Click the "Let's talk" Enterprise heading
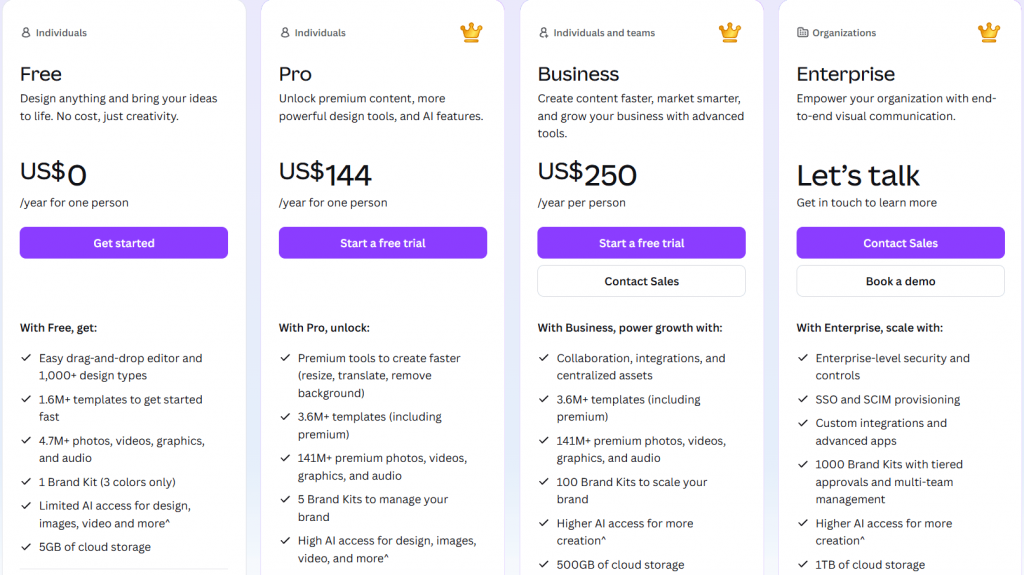Image resolution: width=1024 pixels, height=575 pixels. click(x=858, y=176)
